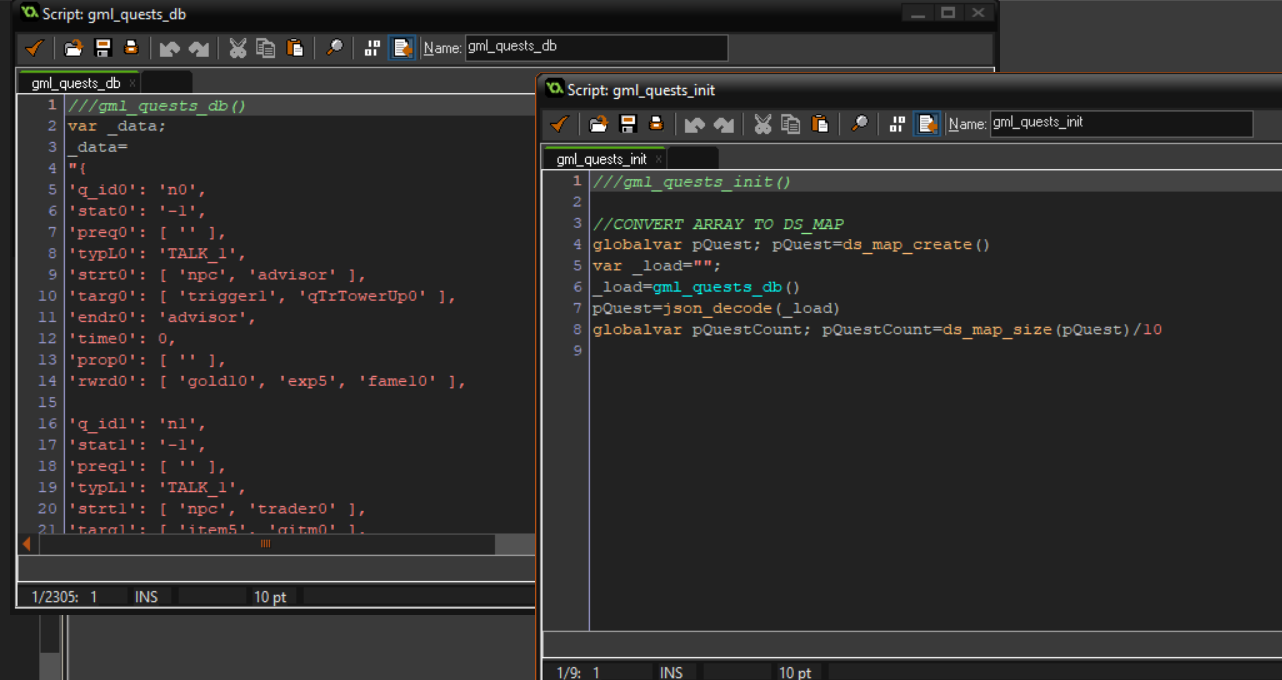
Task: Select the gml_quests_init tab
Action: (600, 159)
